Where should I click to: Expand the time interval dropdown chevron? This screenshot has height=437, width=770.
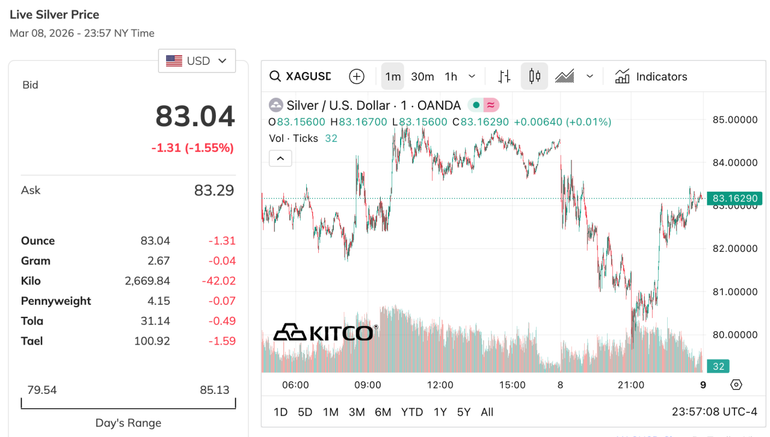pos(472,76)
